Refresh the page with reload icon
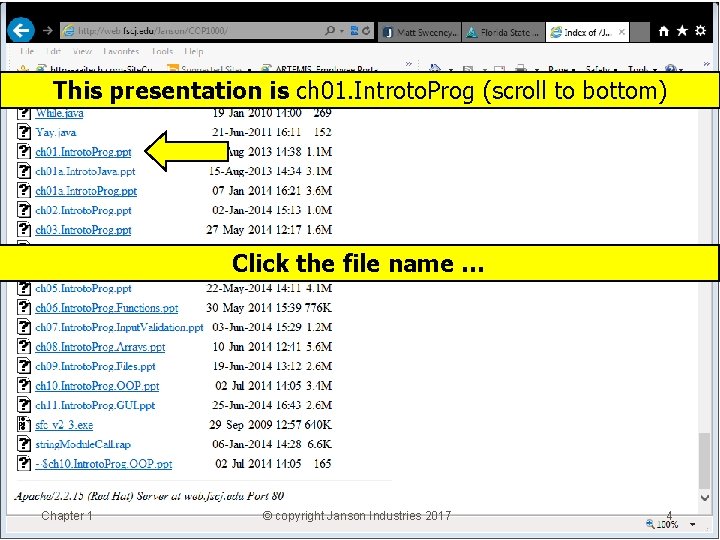The image size is (720, 540). [x=366, y=31]
